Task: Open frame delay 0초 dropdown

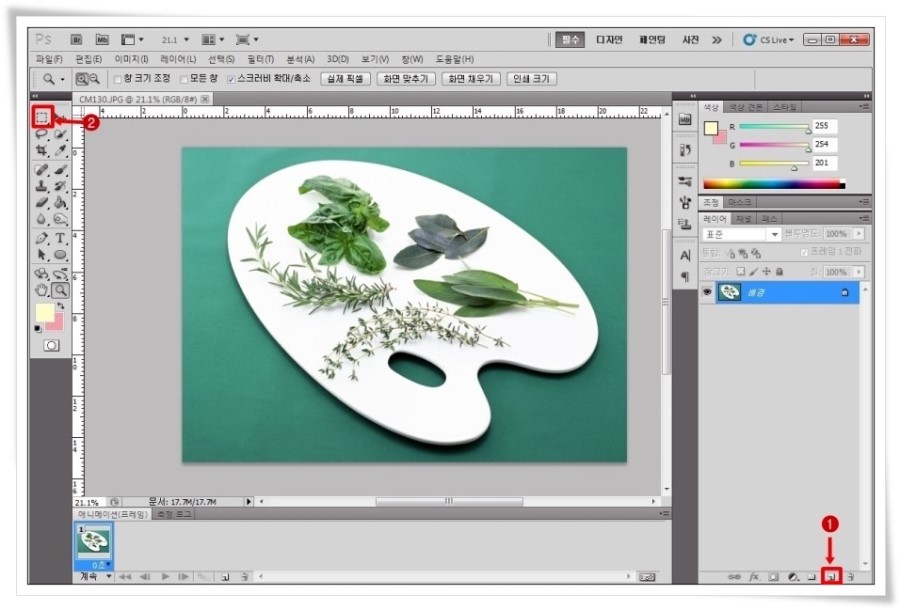Action: pos(101,565)
